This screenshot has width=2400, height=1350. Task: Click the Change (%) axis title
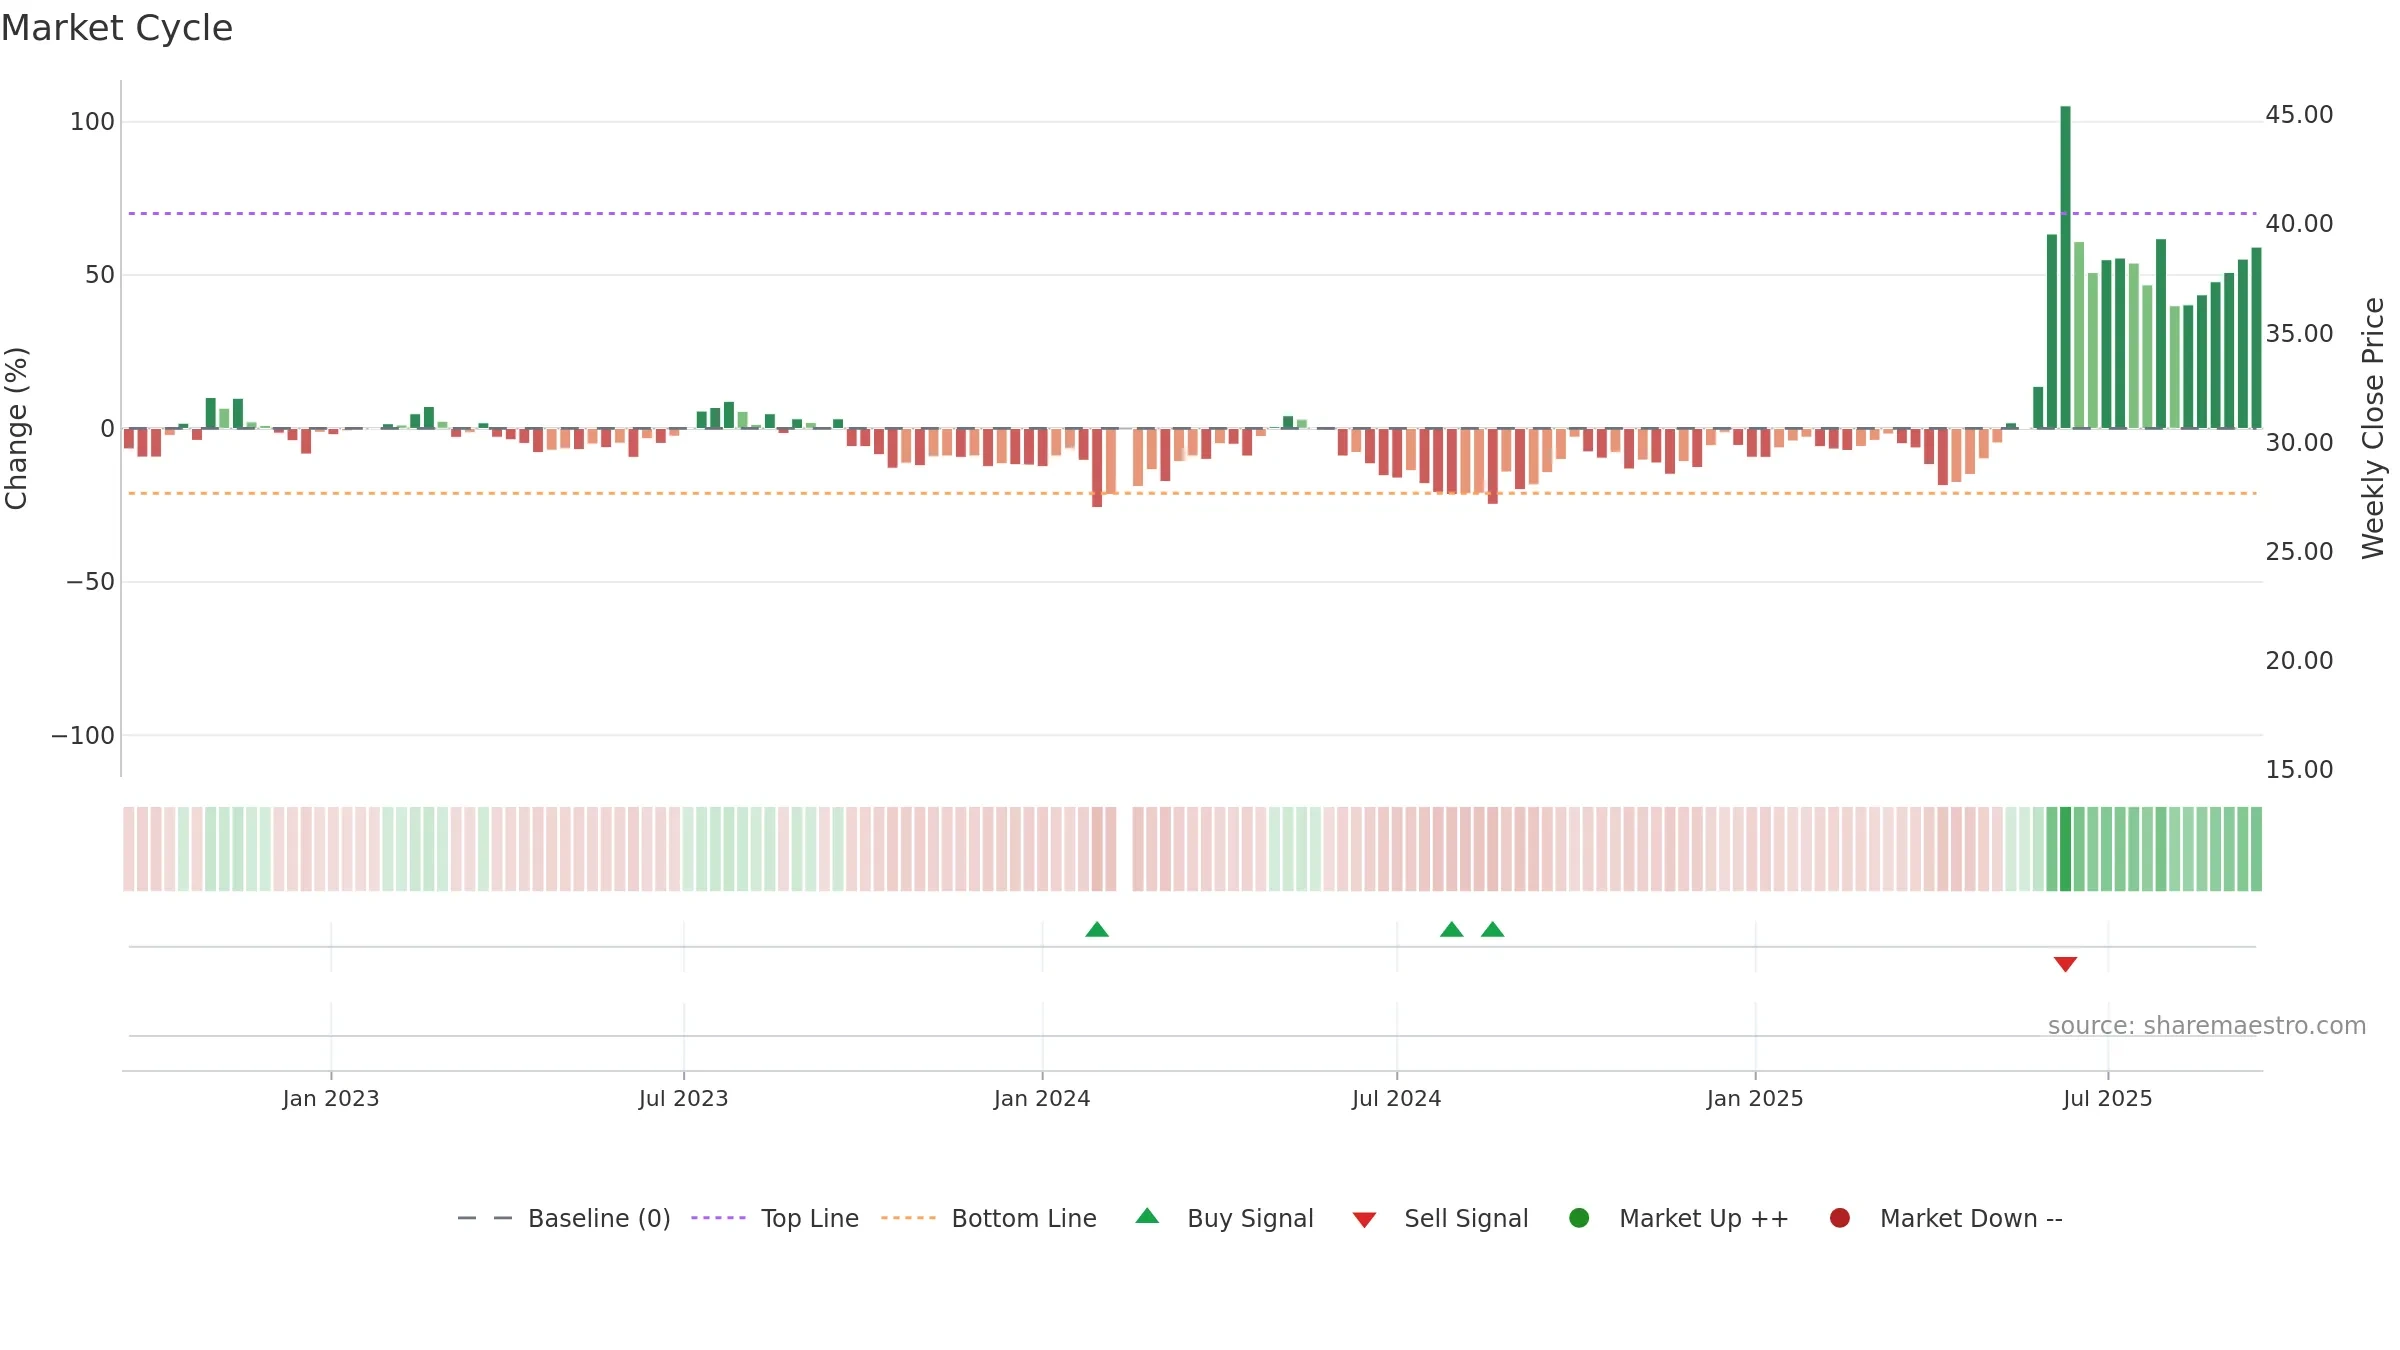[17, 428]
